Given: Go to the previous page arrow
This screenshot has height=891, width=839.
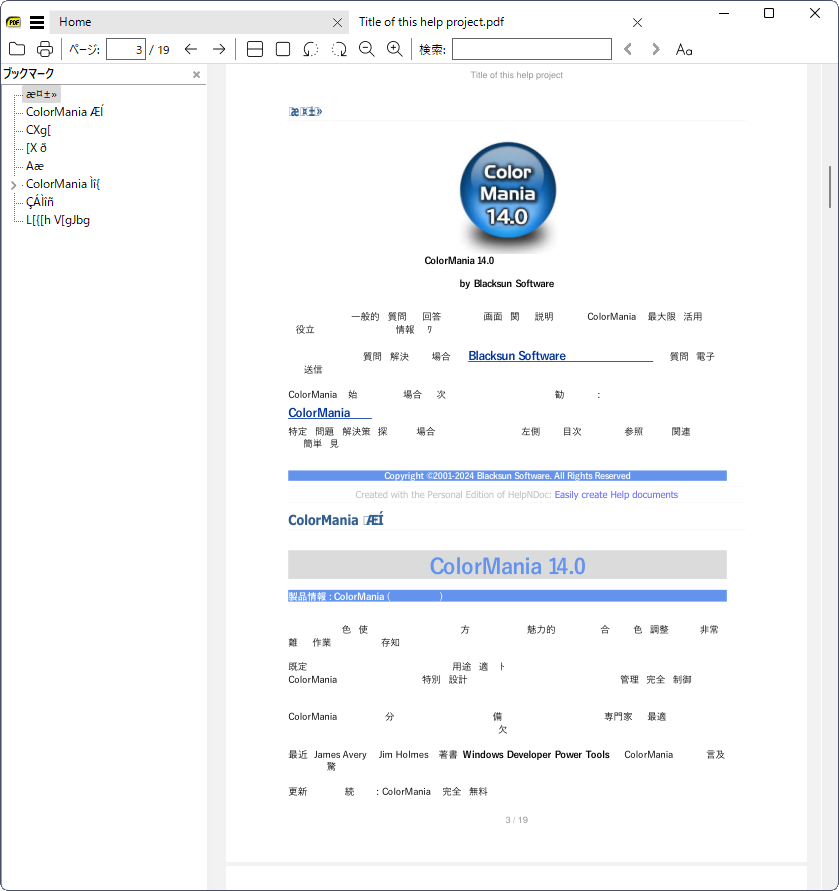Looking at the screenshot, I should coord(191,49).
